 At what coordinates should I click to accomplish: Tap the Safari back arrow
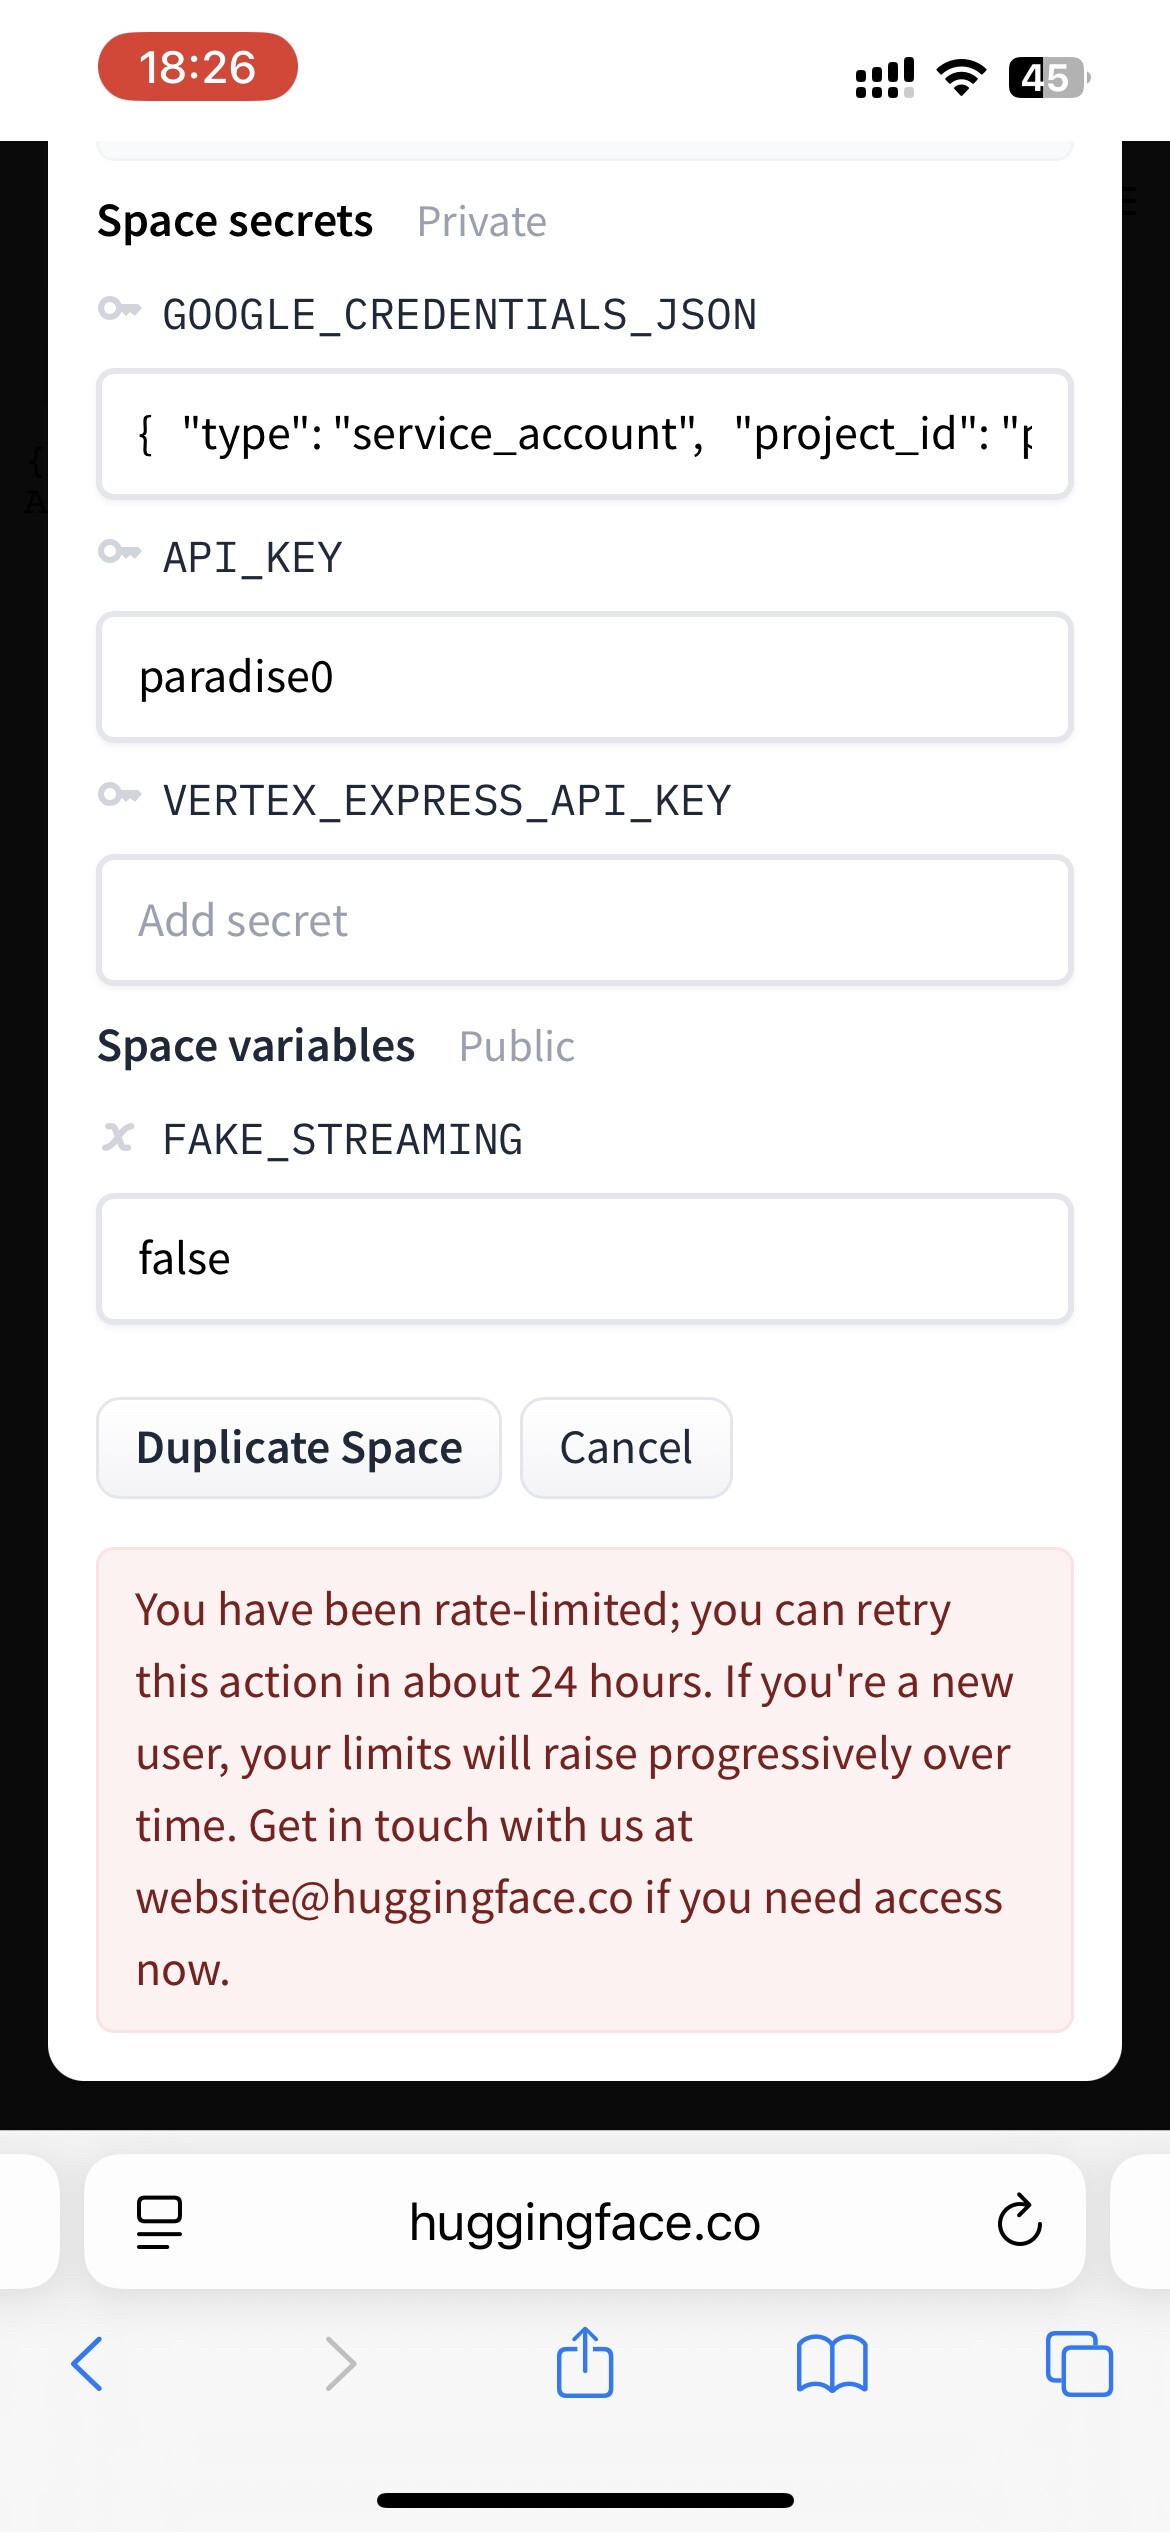tap(87, 2364)
